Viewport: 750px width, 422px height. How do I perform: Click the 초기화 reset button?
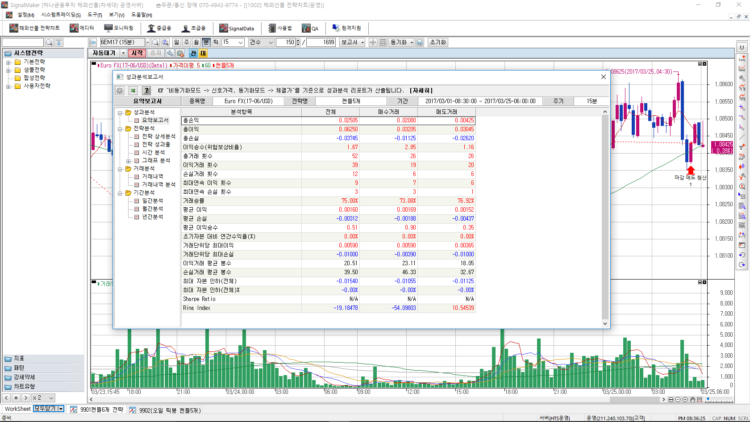pos(437,43)
